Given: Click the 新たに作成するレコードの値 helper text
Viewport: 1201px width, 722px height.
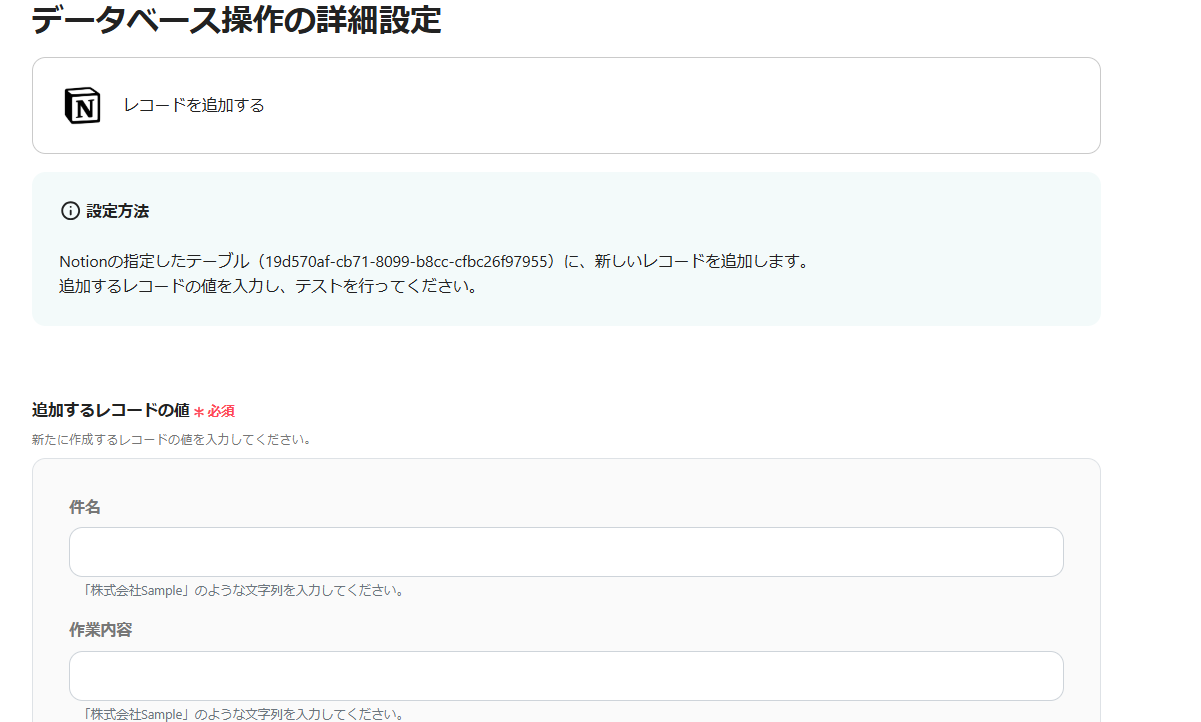Looking at the screenshot, I should [171, 439].
